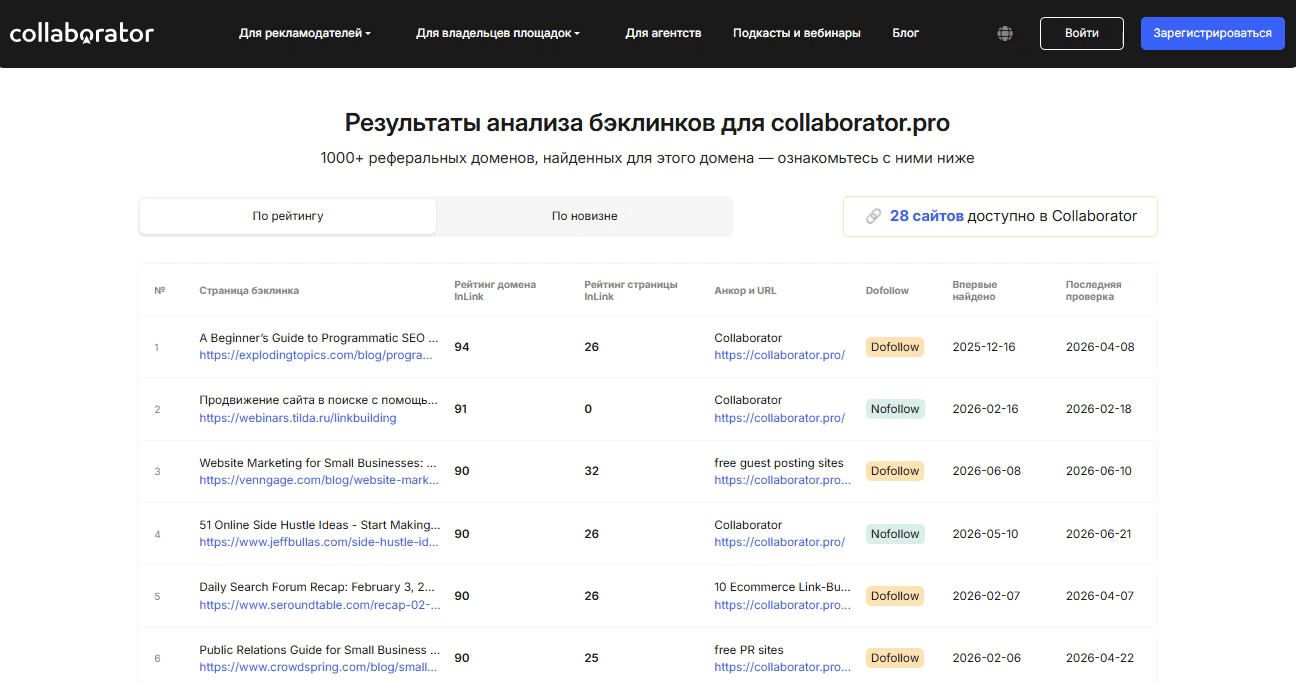The image size is (1296, 684).
Task: Click the Впервые найдено column header
Action: coord(975,291)
